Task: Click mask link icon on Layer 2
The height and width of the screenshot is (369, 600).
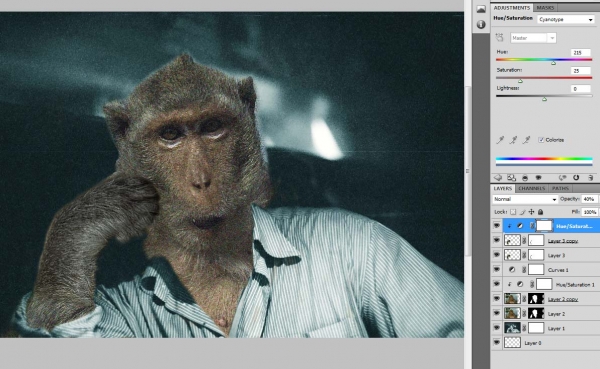Action: (524, 313)
